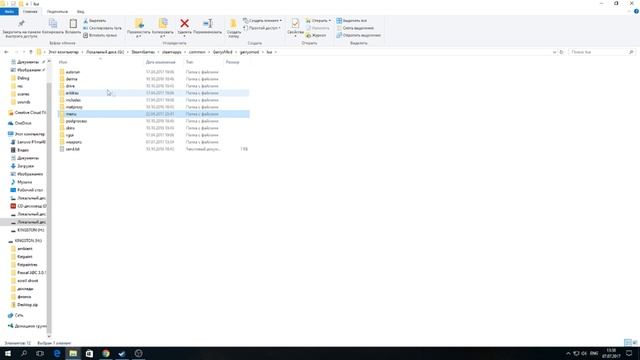Click Creative Cloud Files in navigation pane
640x360 pixels.
coord(27,113)
